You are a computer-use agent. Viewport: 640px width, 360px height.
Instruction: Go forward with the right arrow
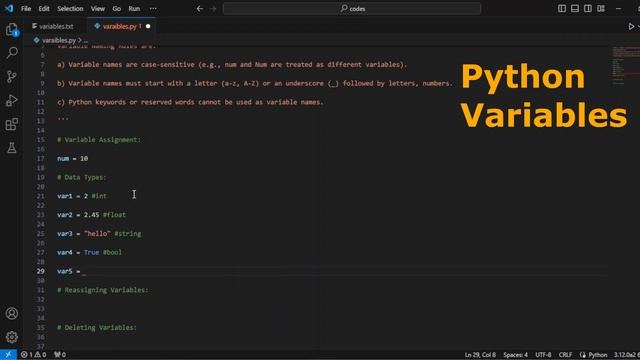[x=213, y=9]
